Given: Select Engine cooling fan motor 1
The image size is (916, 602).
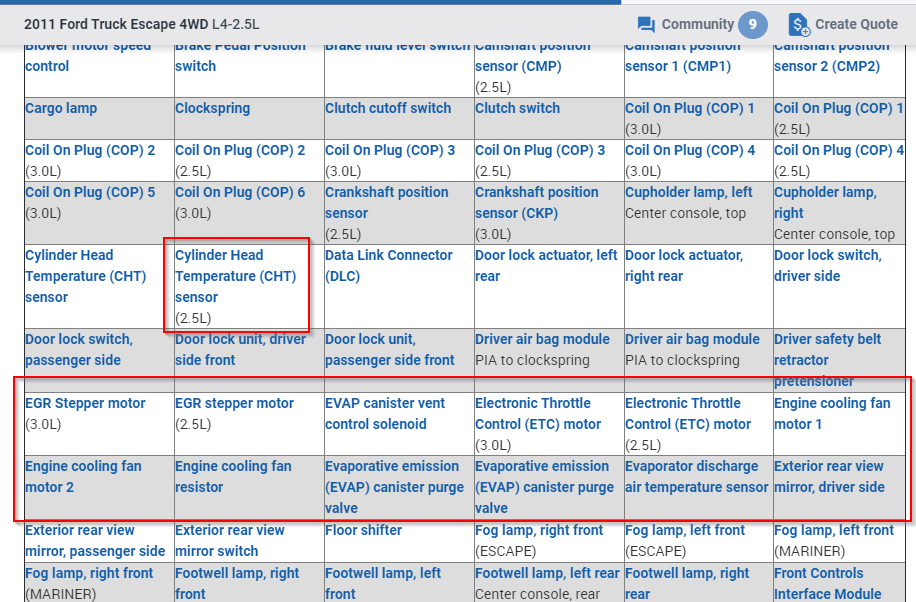Looking at the screenshot, I should (x=832, y=413).
